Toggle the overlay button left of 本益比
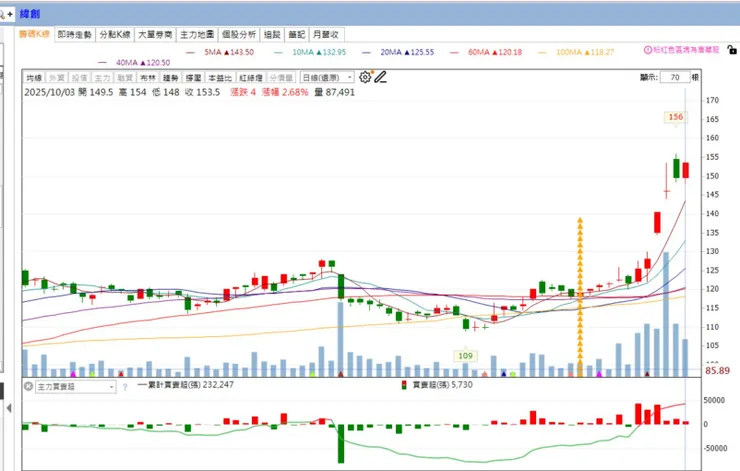 (193, 77)
